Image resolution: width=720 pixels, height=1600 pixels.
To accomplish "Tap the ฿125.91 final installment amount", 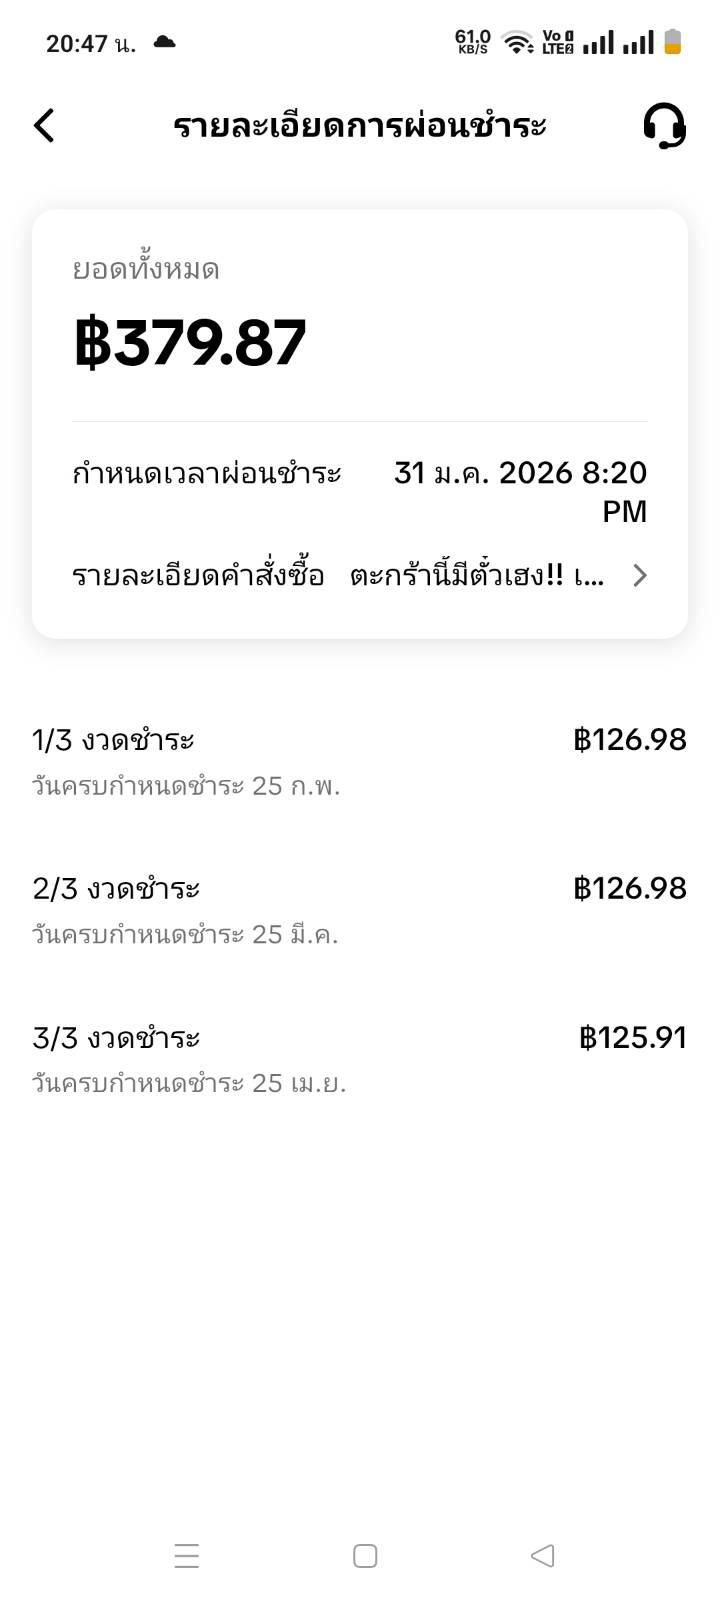I will point(633,1038).
